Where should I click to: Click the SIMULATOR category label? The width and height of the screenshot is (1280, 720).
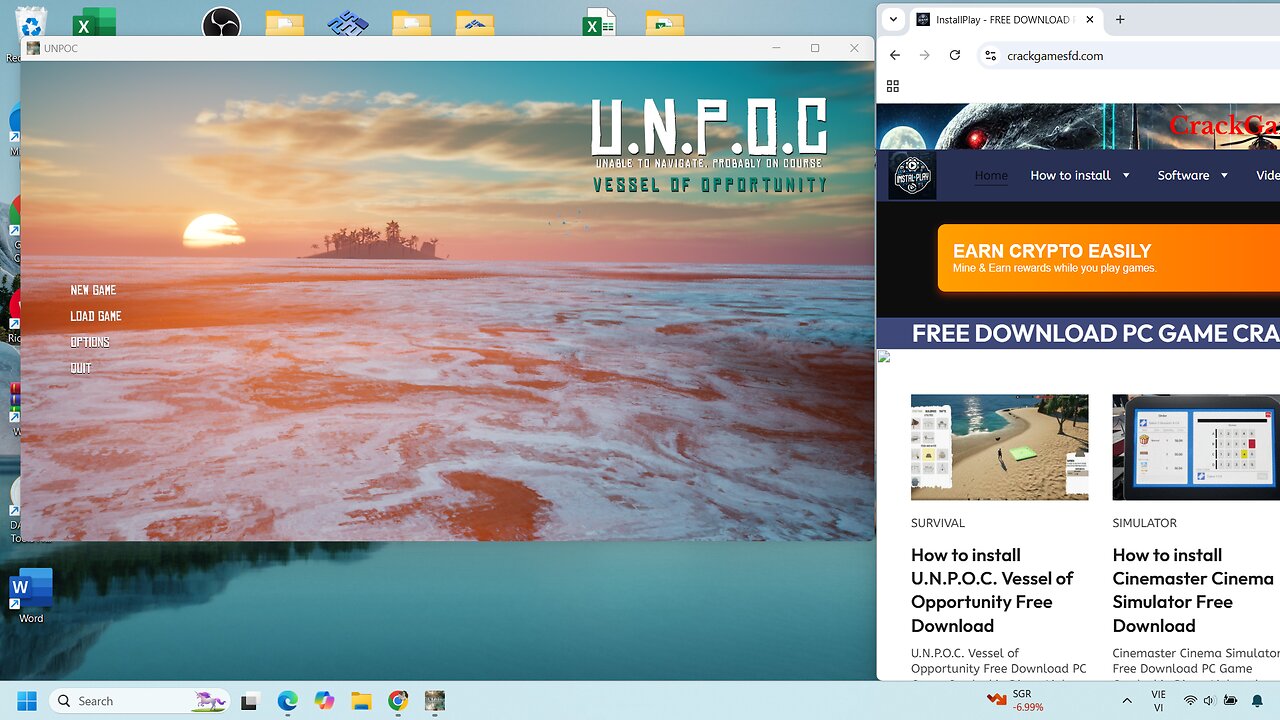click(1145, 523)
